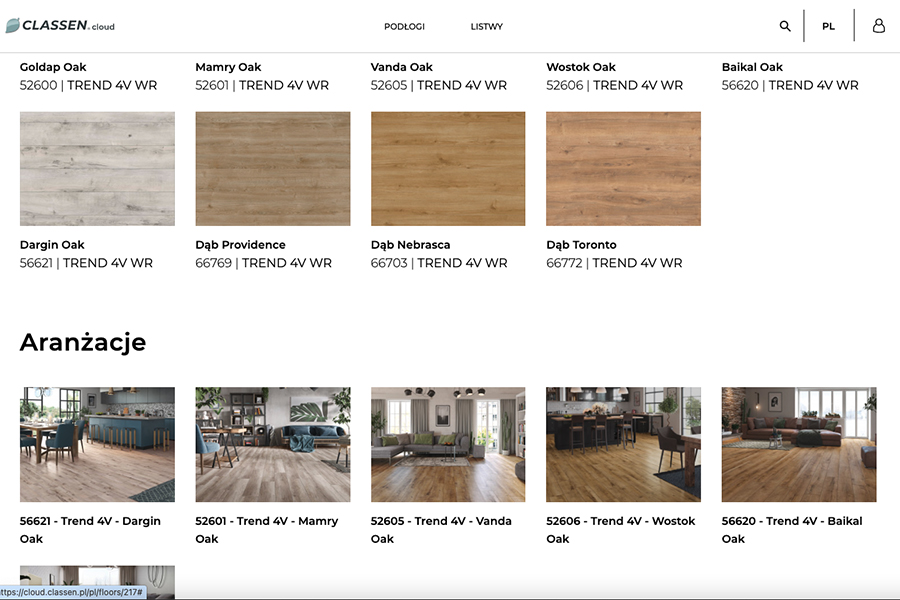View the Wostok Oak arrangement photo
Screen dimensions: 900x600
[x=623, y=444]
